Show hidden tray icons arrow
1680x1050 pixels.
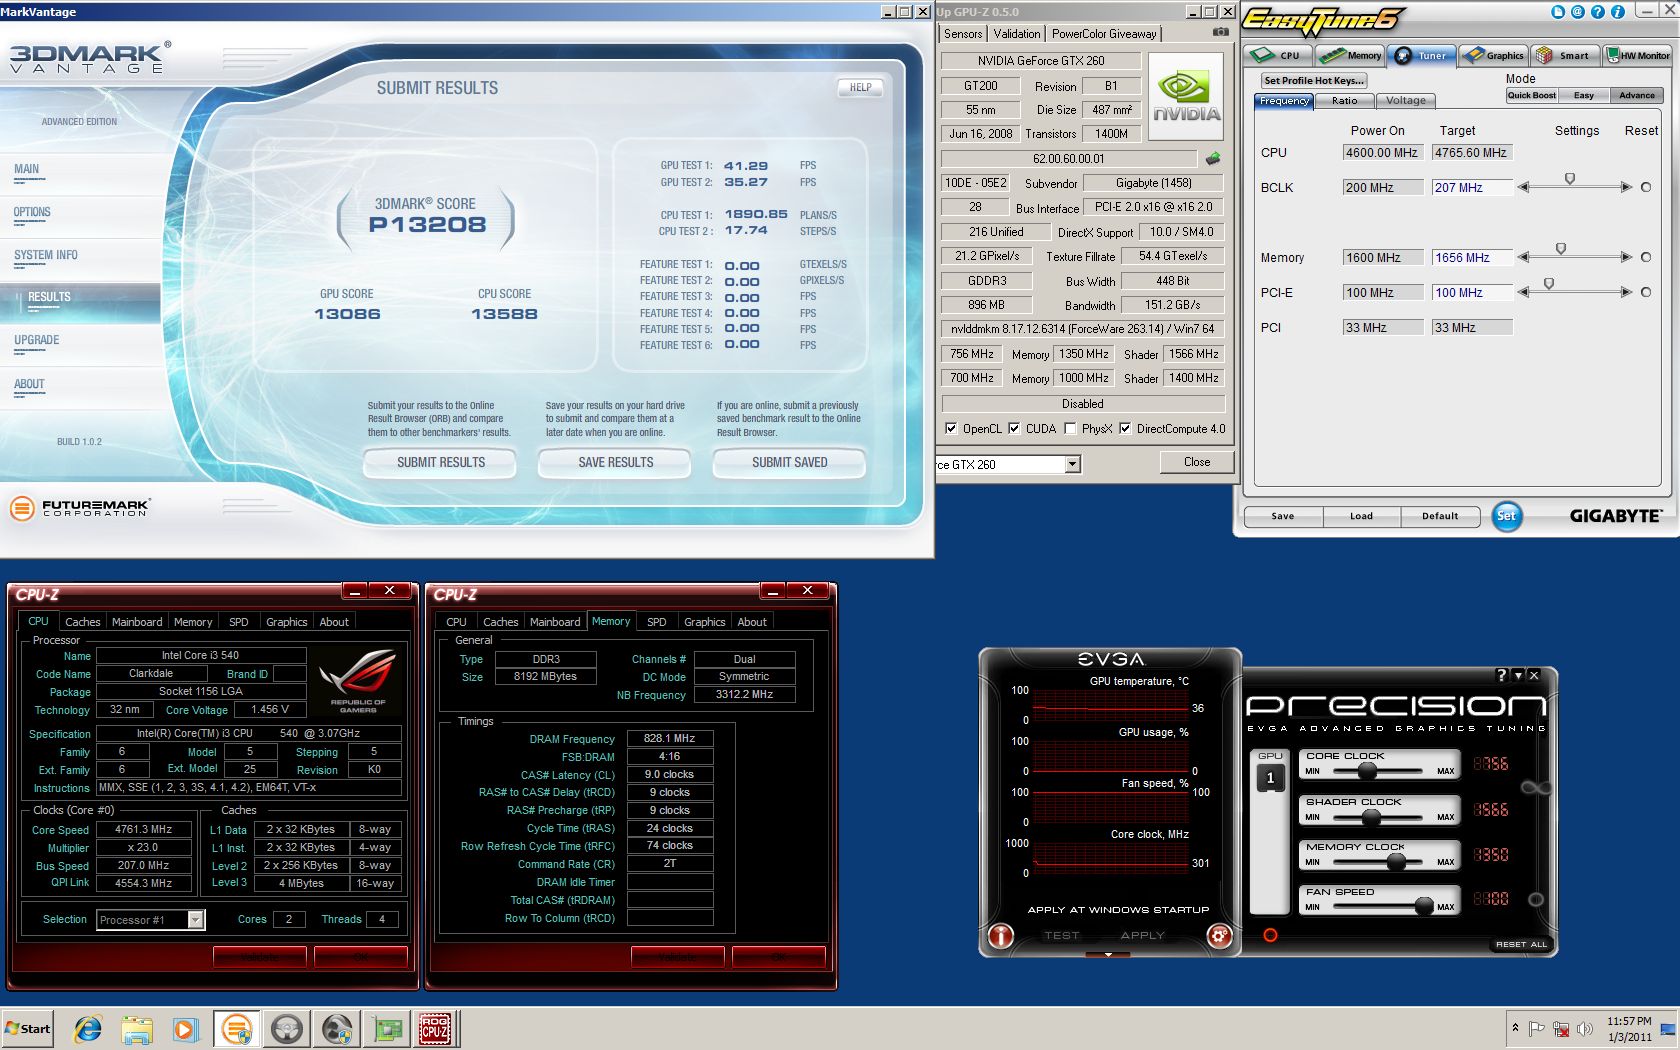click(x=1515, y=1028)
